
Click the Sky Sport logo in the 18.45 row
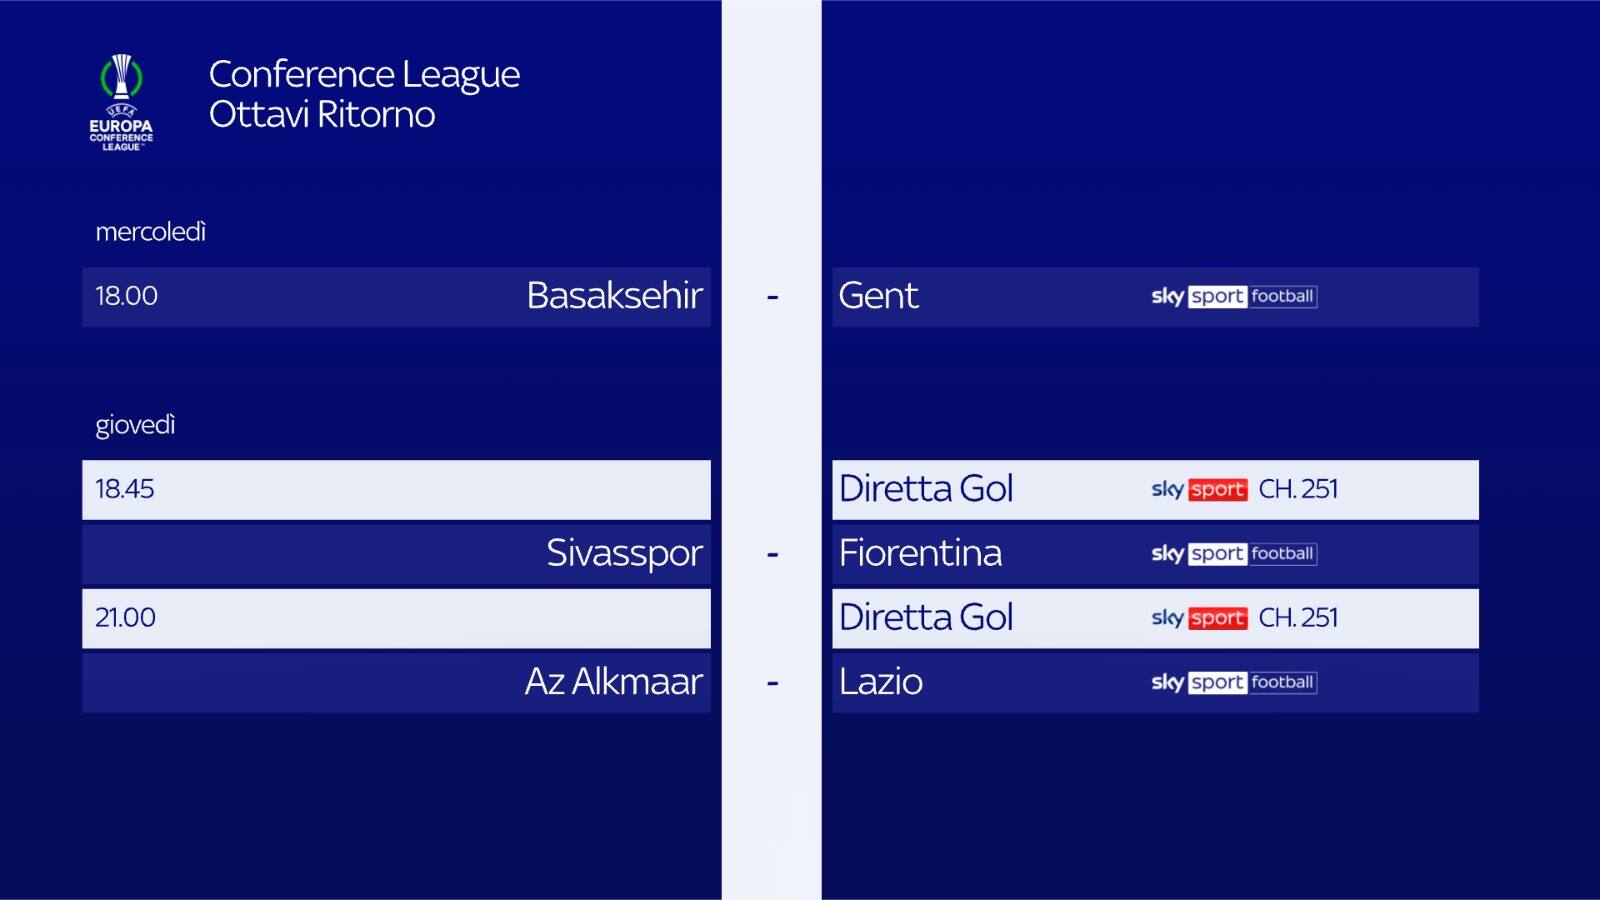pos(1199,490)
